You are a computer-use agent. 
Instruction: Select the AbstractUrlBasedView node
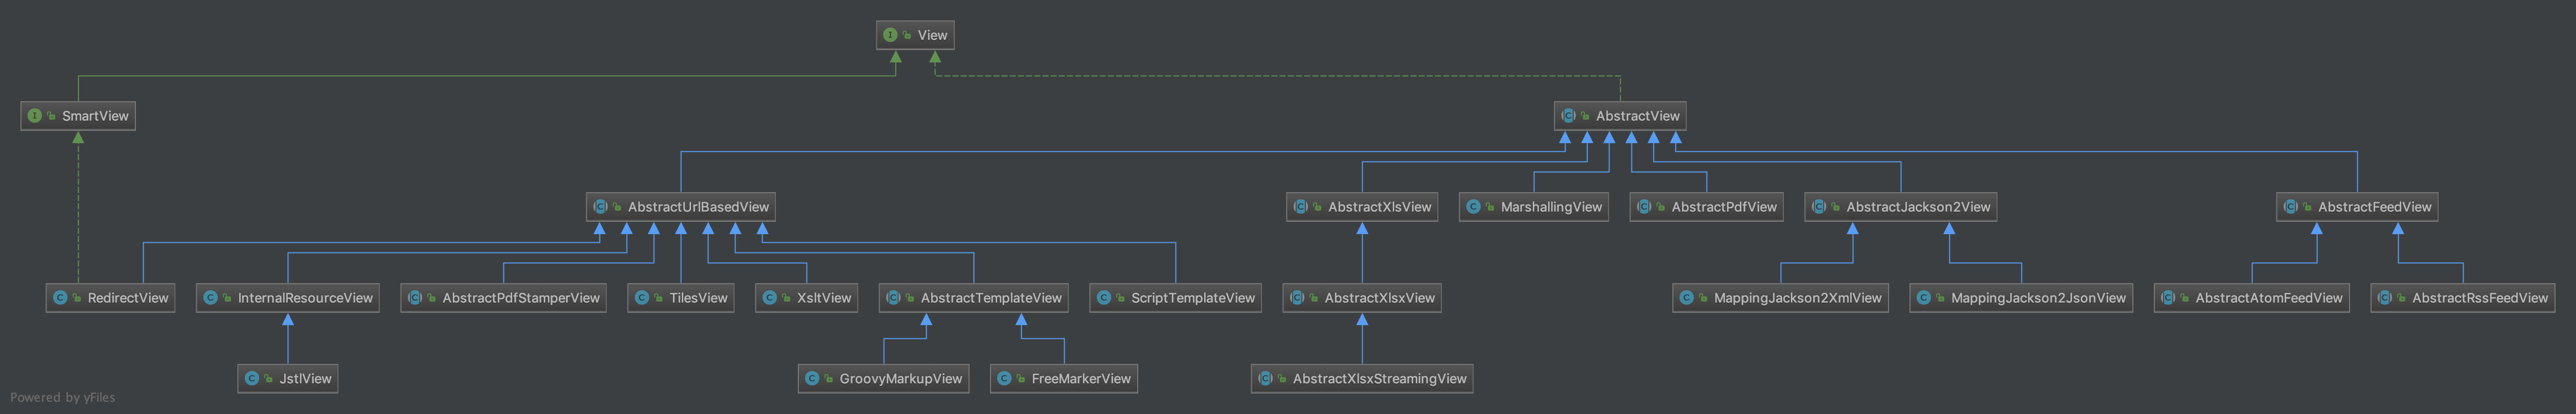681,207
